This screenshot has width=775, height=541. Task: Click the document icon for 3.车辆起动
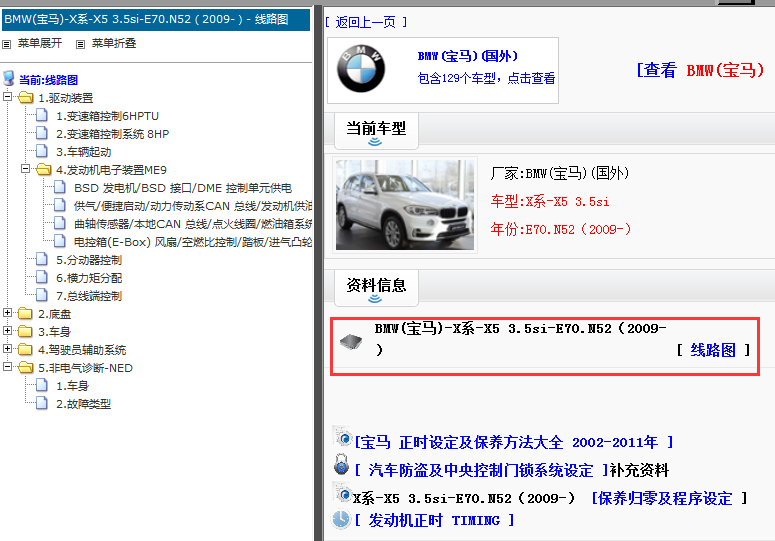click(x=42, y=151)
